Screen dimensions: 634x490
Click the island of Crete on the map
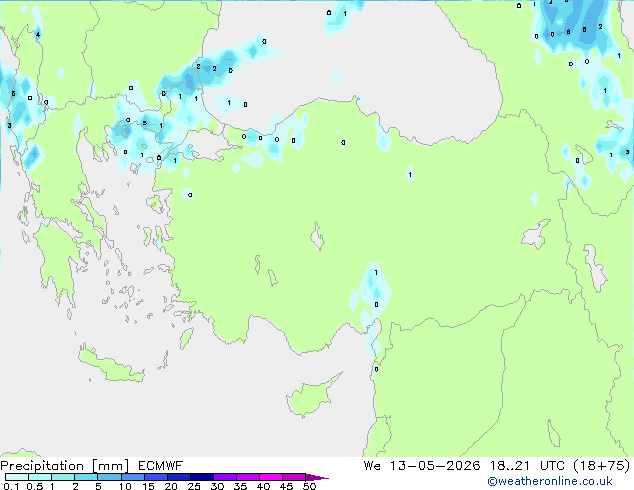[x=111, y=366]
